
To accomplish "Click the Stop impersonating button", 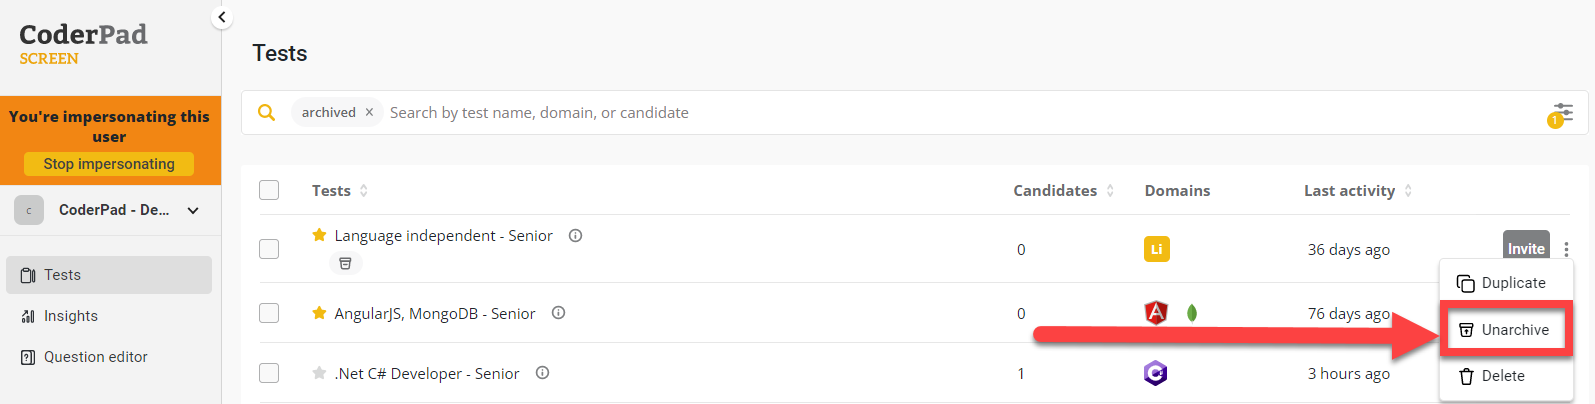I will (x=109, y=164).
